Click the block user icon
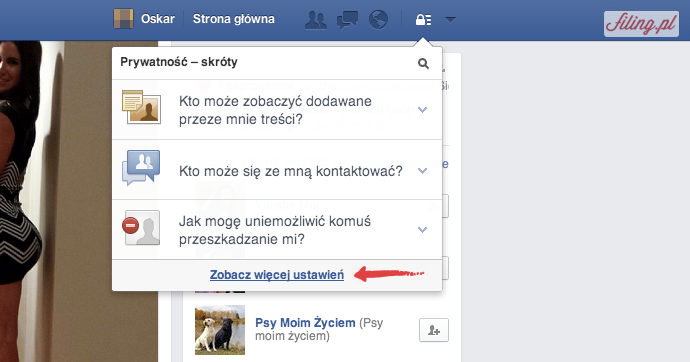690x362 pixels. 141,227
